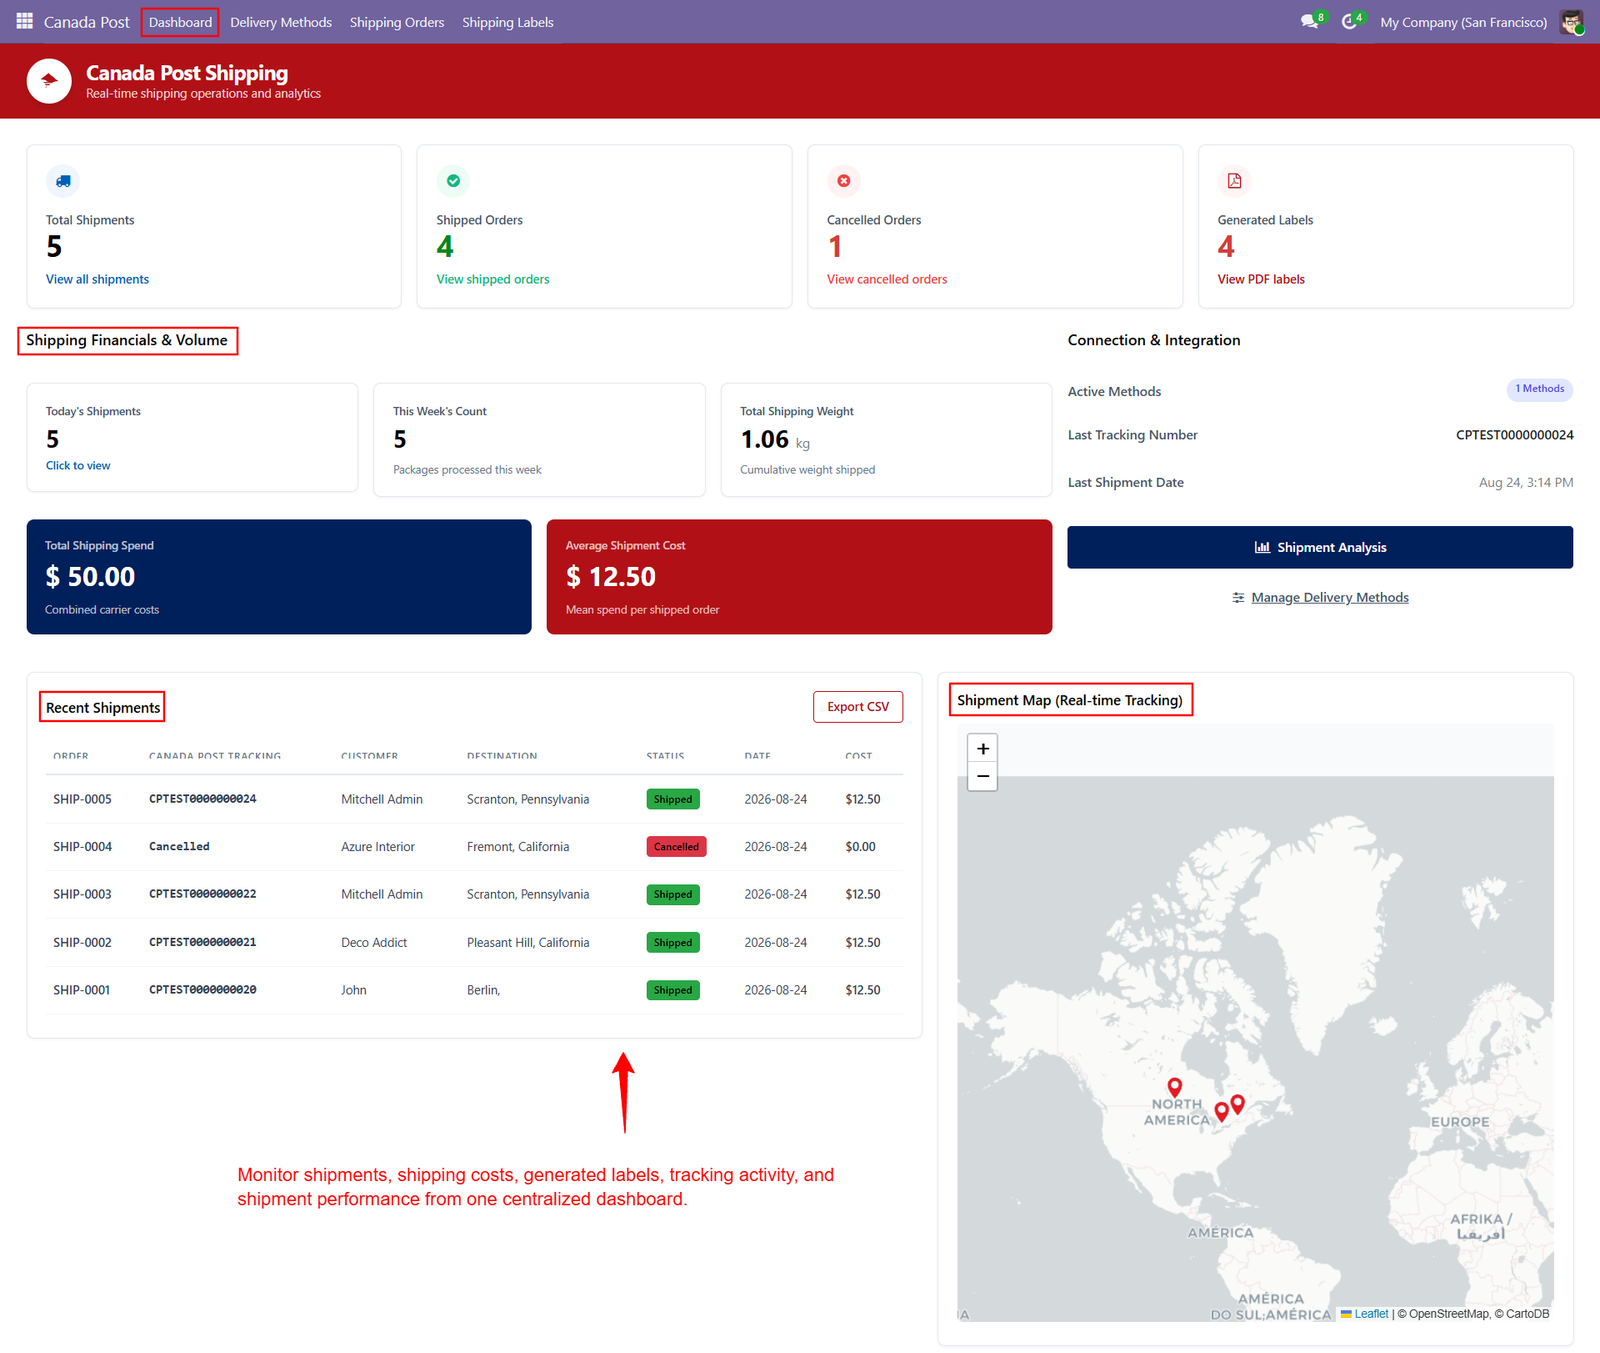1600x1353 pixels.
Task: Click the Last Shipment Date value
Action: pos(1526,482)
